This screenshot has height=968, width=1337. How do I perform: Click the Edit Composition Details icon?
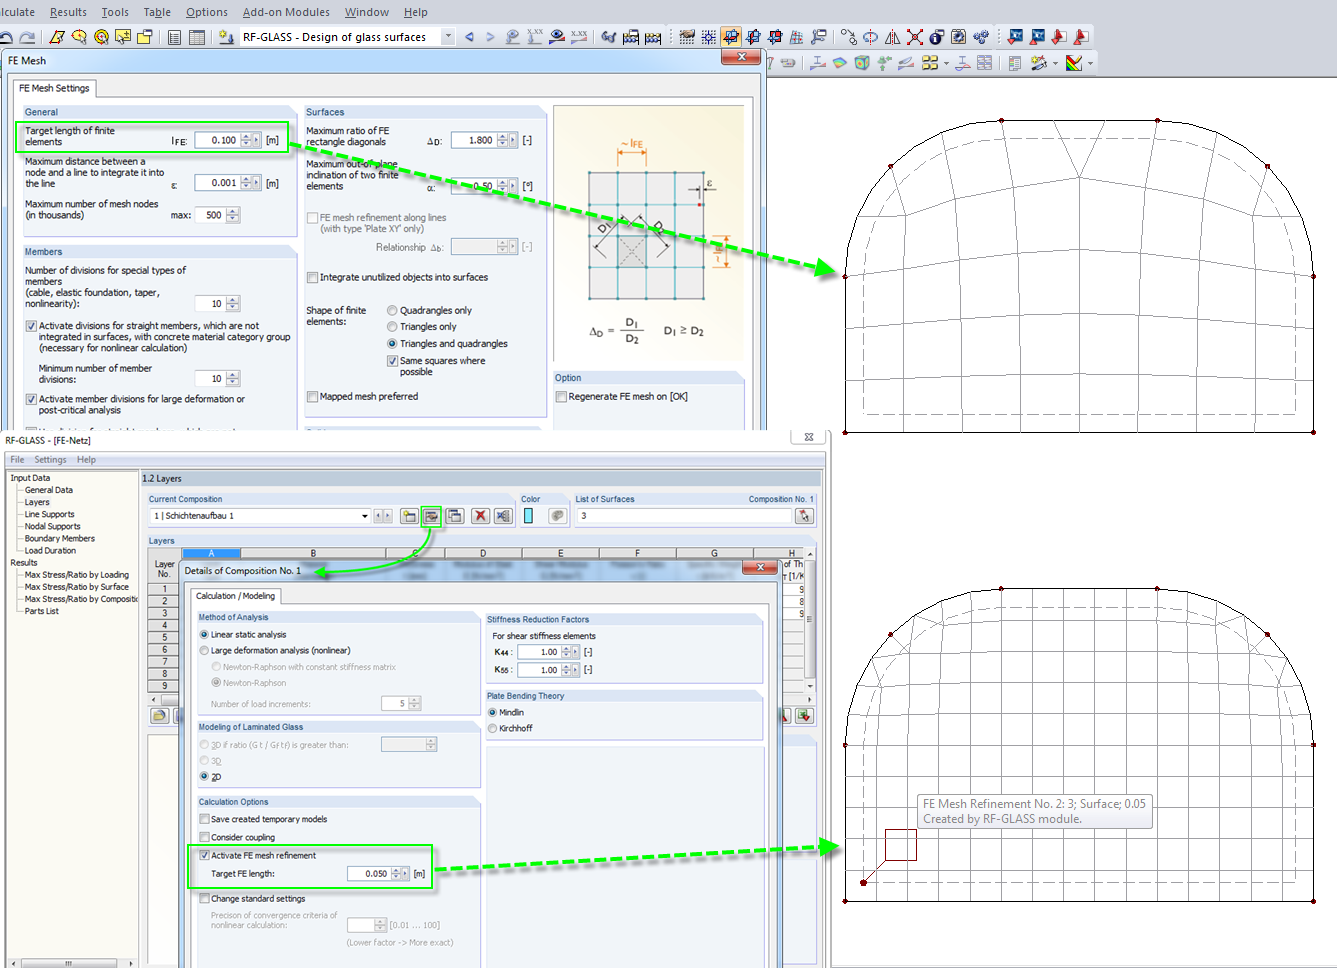pos(431,516)
